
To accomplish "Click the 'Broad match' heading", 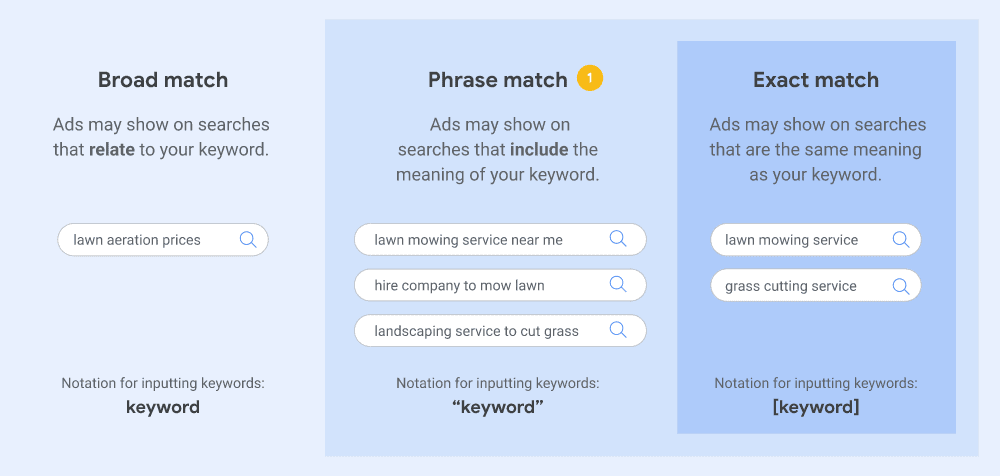I will (x=163, y=80).
